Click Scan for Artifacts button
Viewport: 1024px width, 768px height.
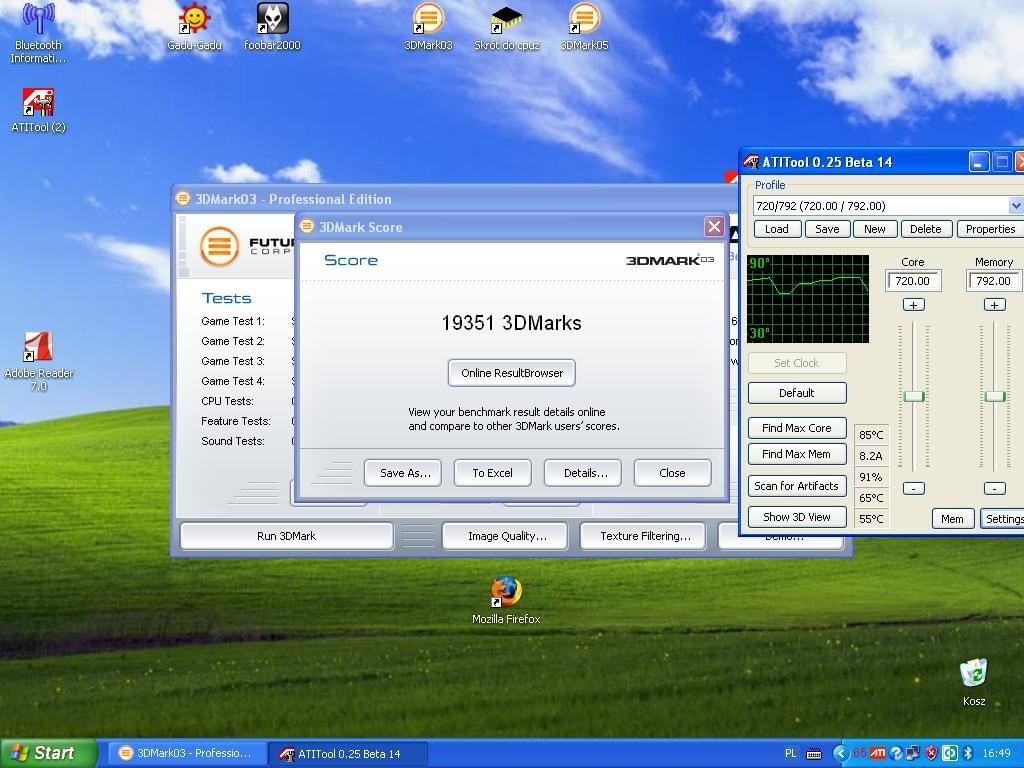click(x=797, y=486)
